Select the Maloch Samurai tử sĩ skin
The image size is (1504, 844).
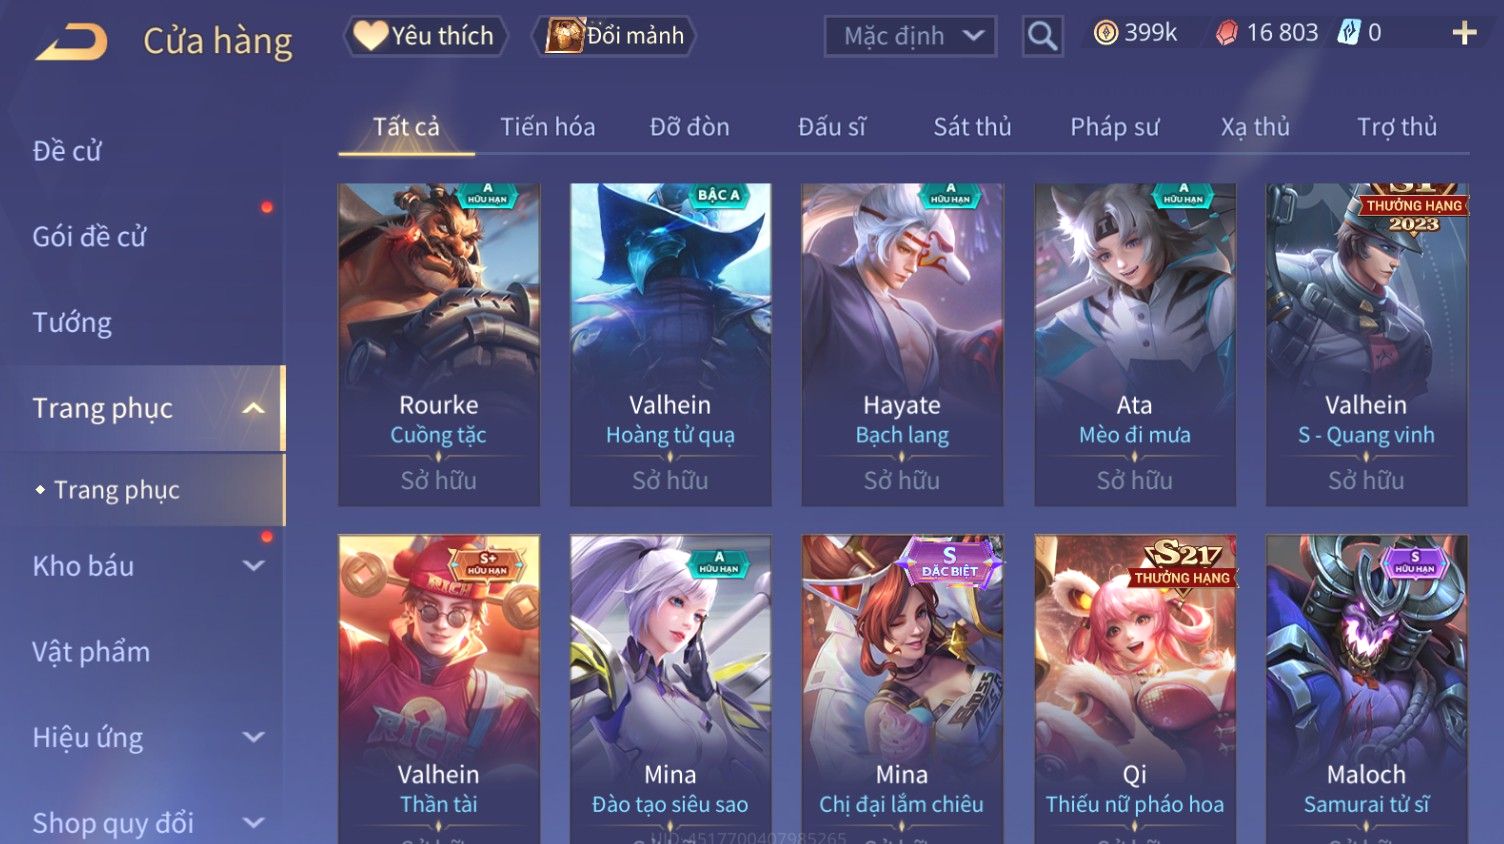tap(1367, 689)
